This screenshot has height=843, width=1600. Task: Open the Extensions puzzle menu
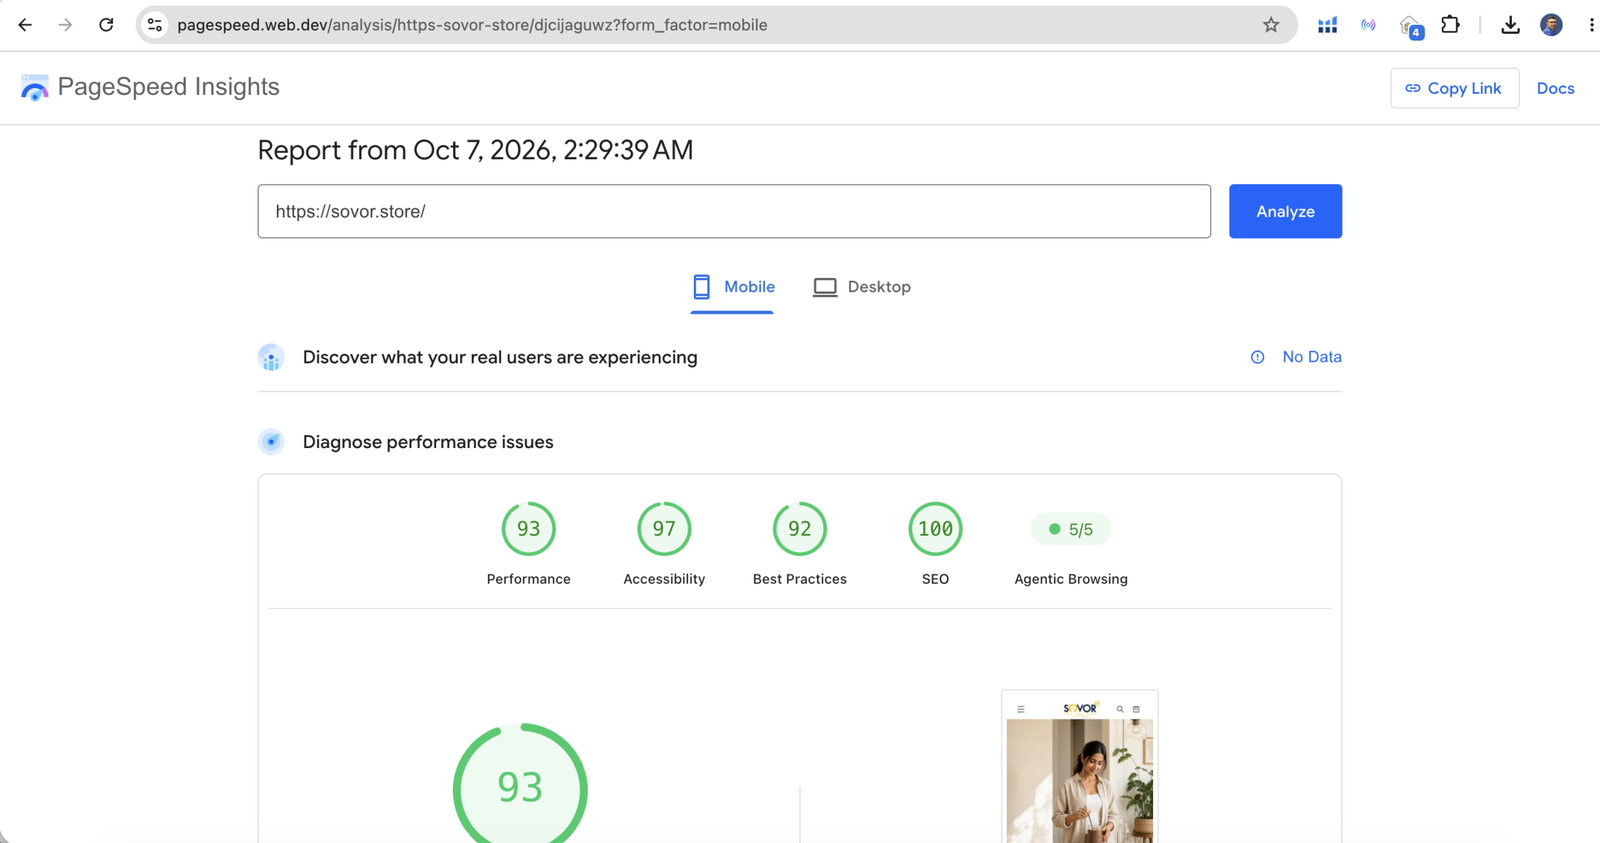pyautogui.click(x=1450, y=25)
